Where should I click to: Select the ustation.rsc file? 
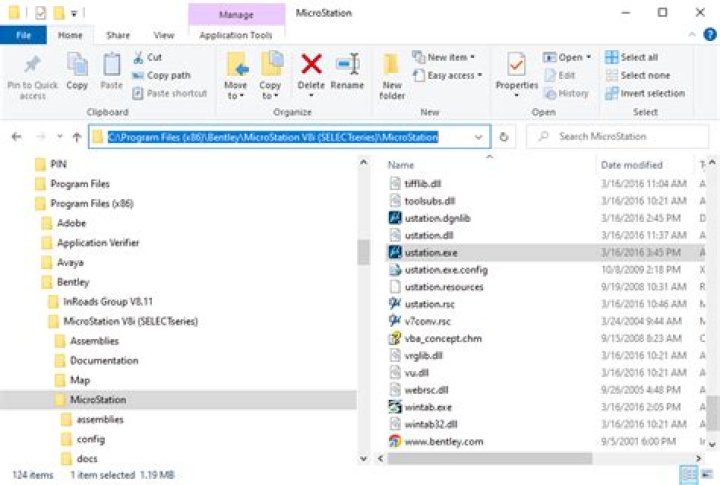pyautogui.click(x=422, y=304)
